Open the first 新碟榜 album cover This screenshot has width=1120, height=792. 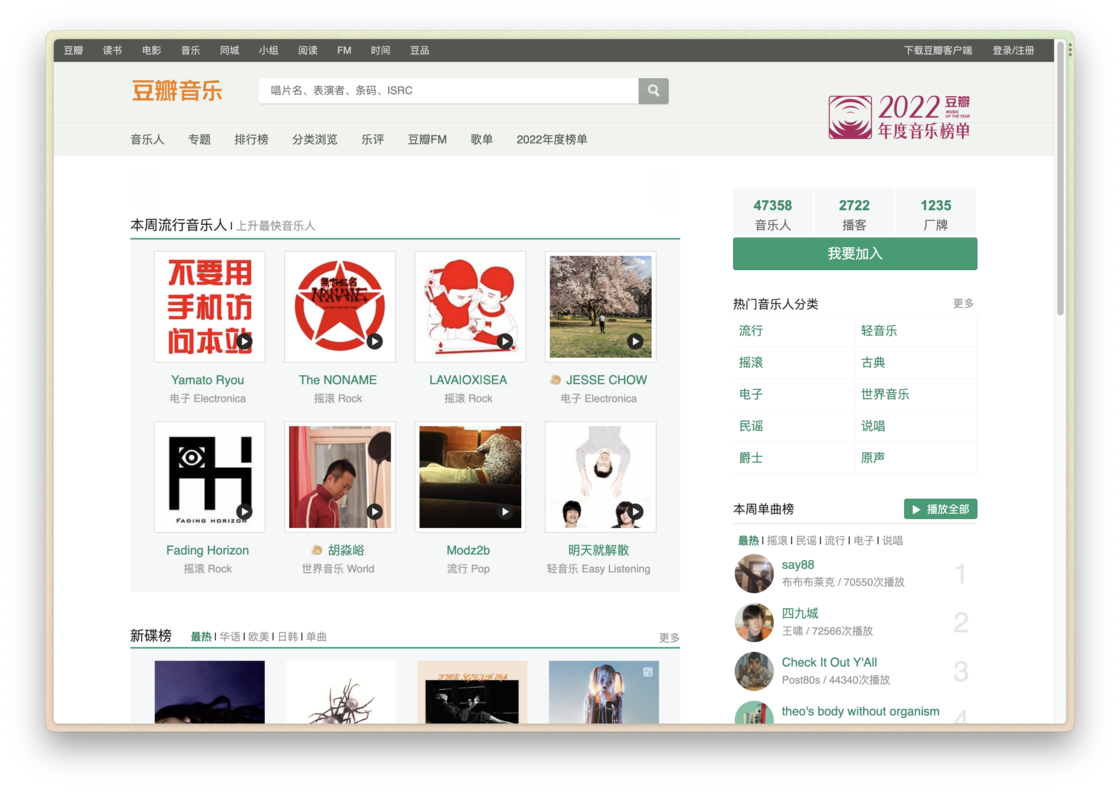click(x=209, y=692)
